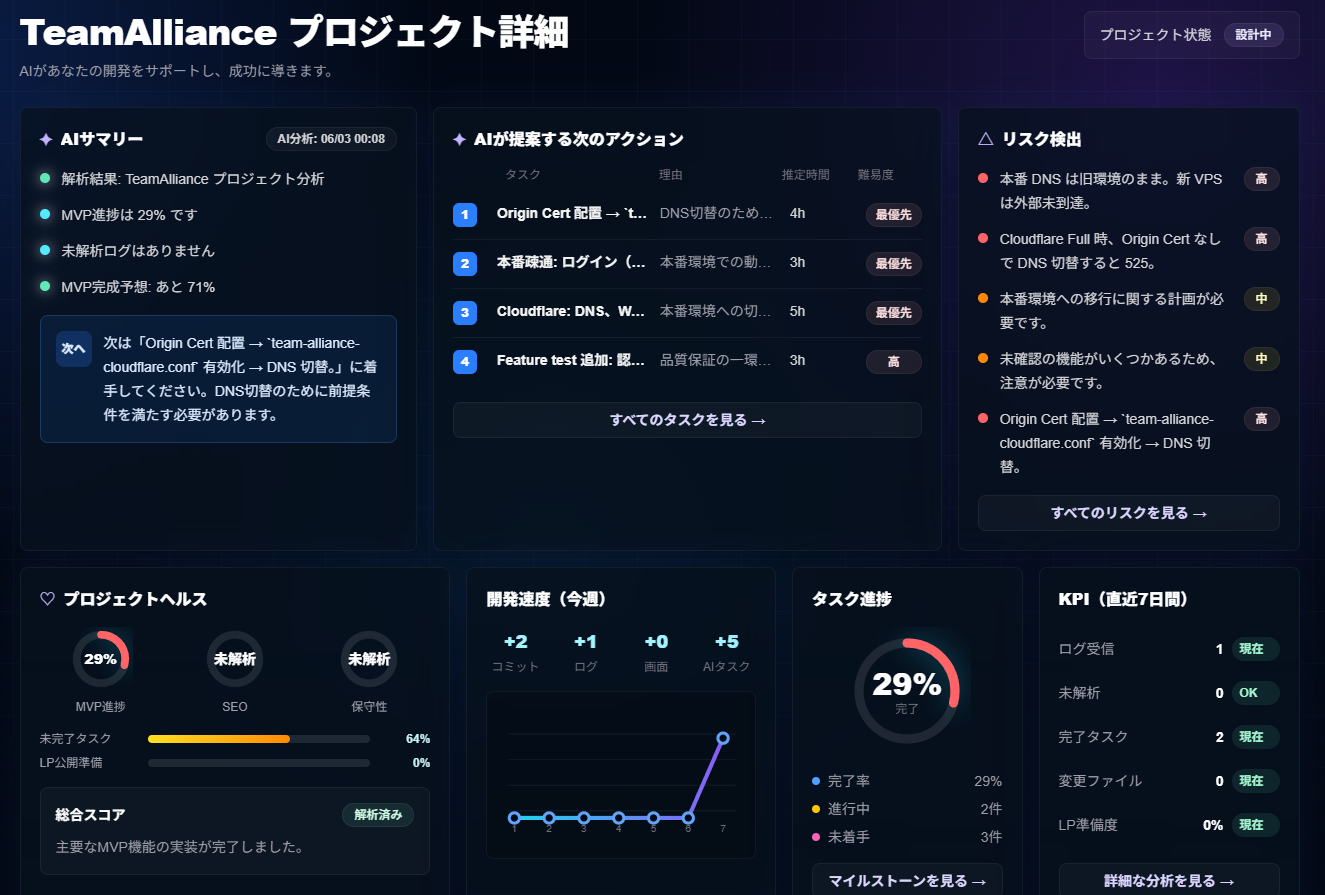
Task: Click the 現在 badge on 変更ファイル row
Action: (1255, 781)
